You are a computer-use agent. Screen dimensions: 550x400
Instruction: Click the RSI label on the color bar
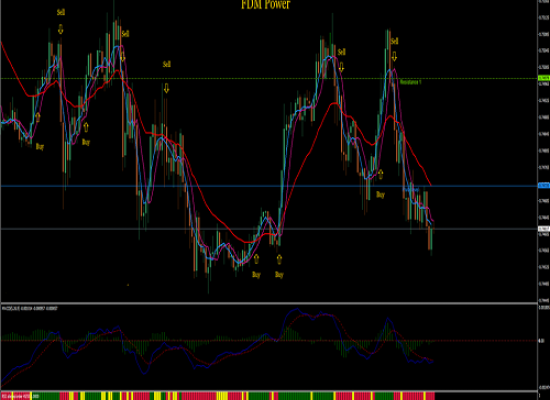(x=20, y=396)
